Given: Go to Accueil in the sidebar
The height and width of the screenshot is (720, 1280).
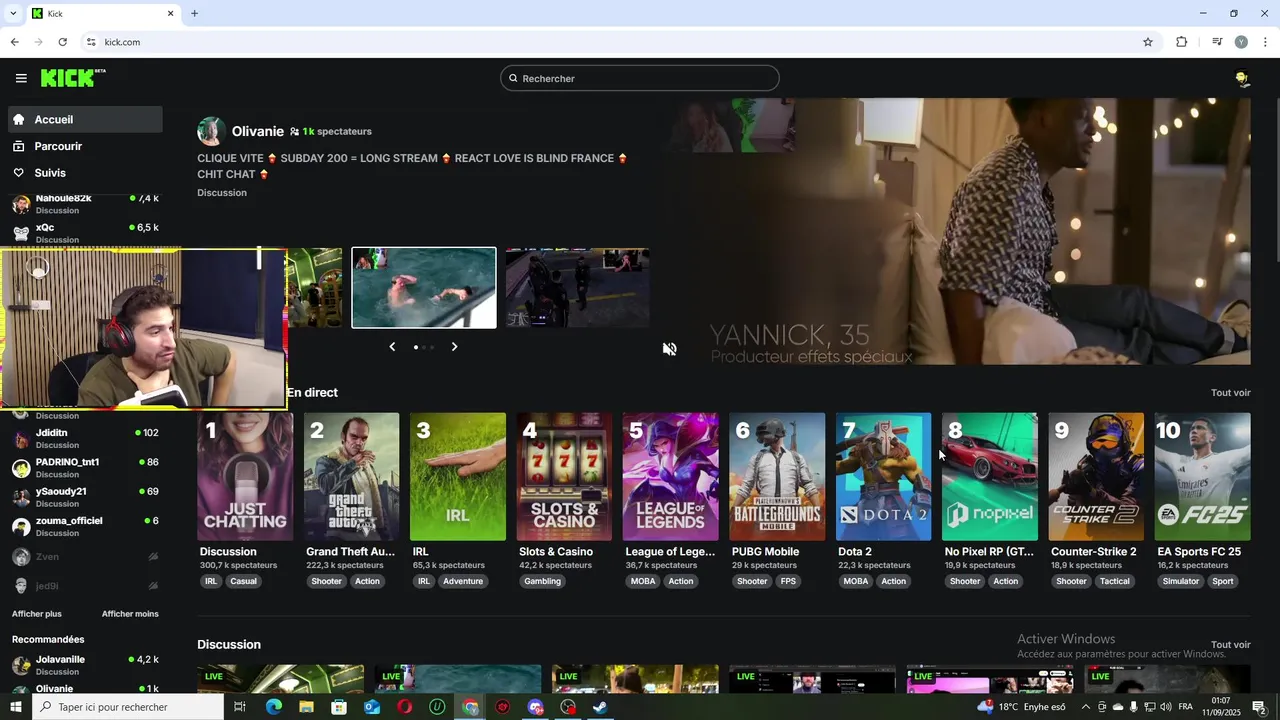Looking at the screenshot, I should (x=85, y=119).
